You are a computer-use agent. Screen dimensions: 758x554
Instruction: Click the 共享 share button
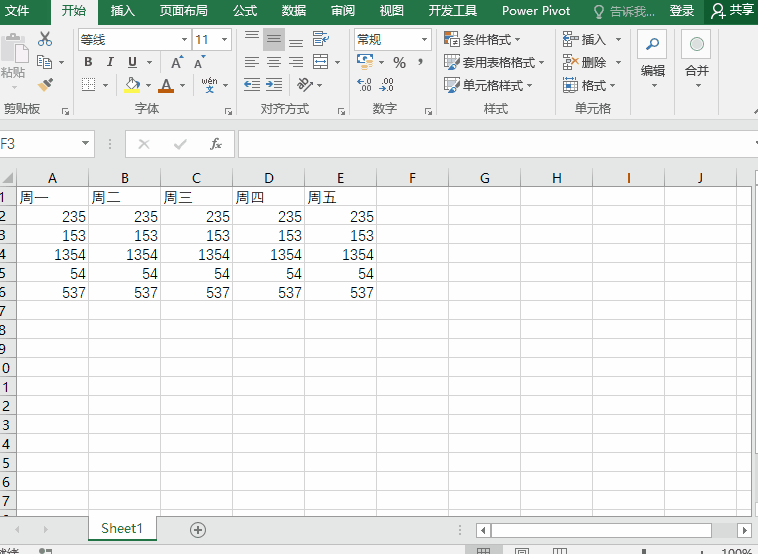(x=732, y=11)
